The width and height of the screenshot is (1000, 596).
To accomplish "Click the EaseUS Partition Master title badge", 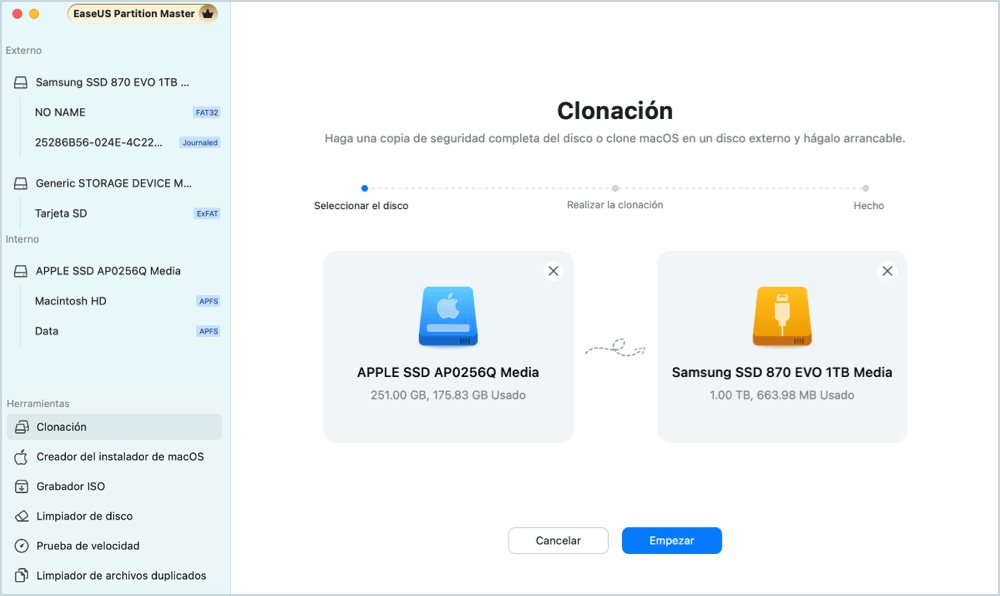I will pyautogui.click(x=142, y=13).
